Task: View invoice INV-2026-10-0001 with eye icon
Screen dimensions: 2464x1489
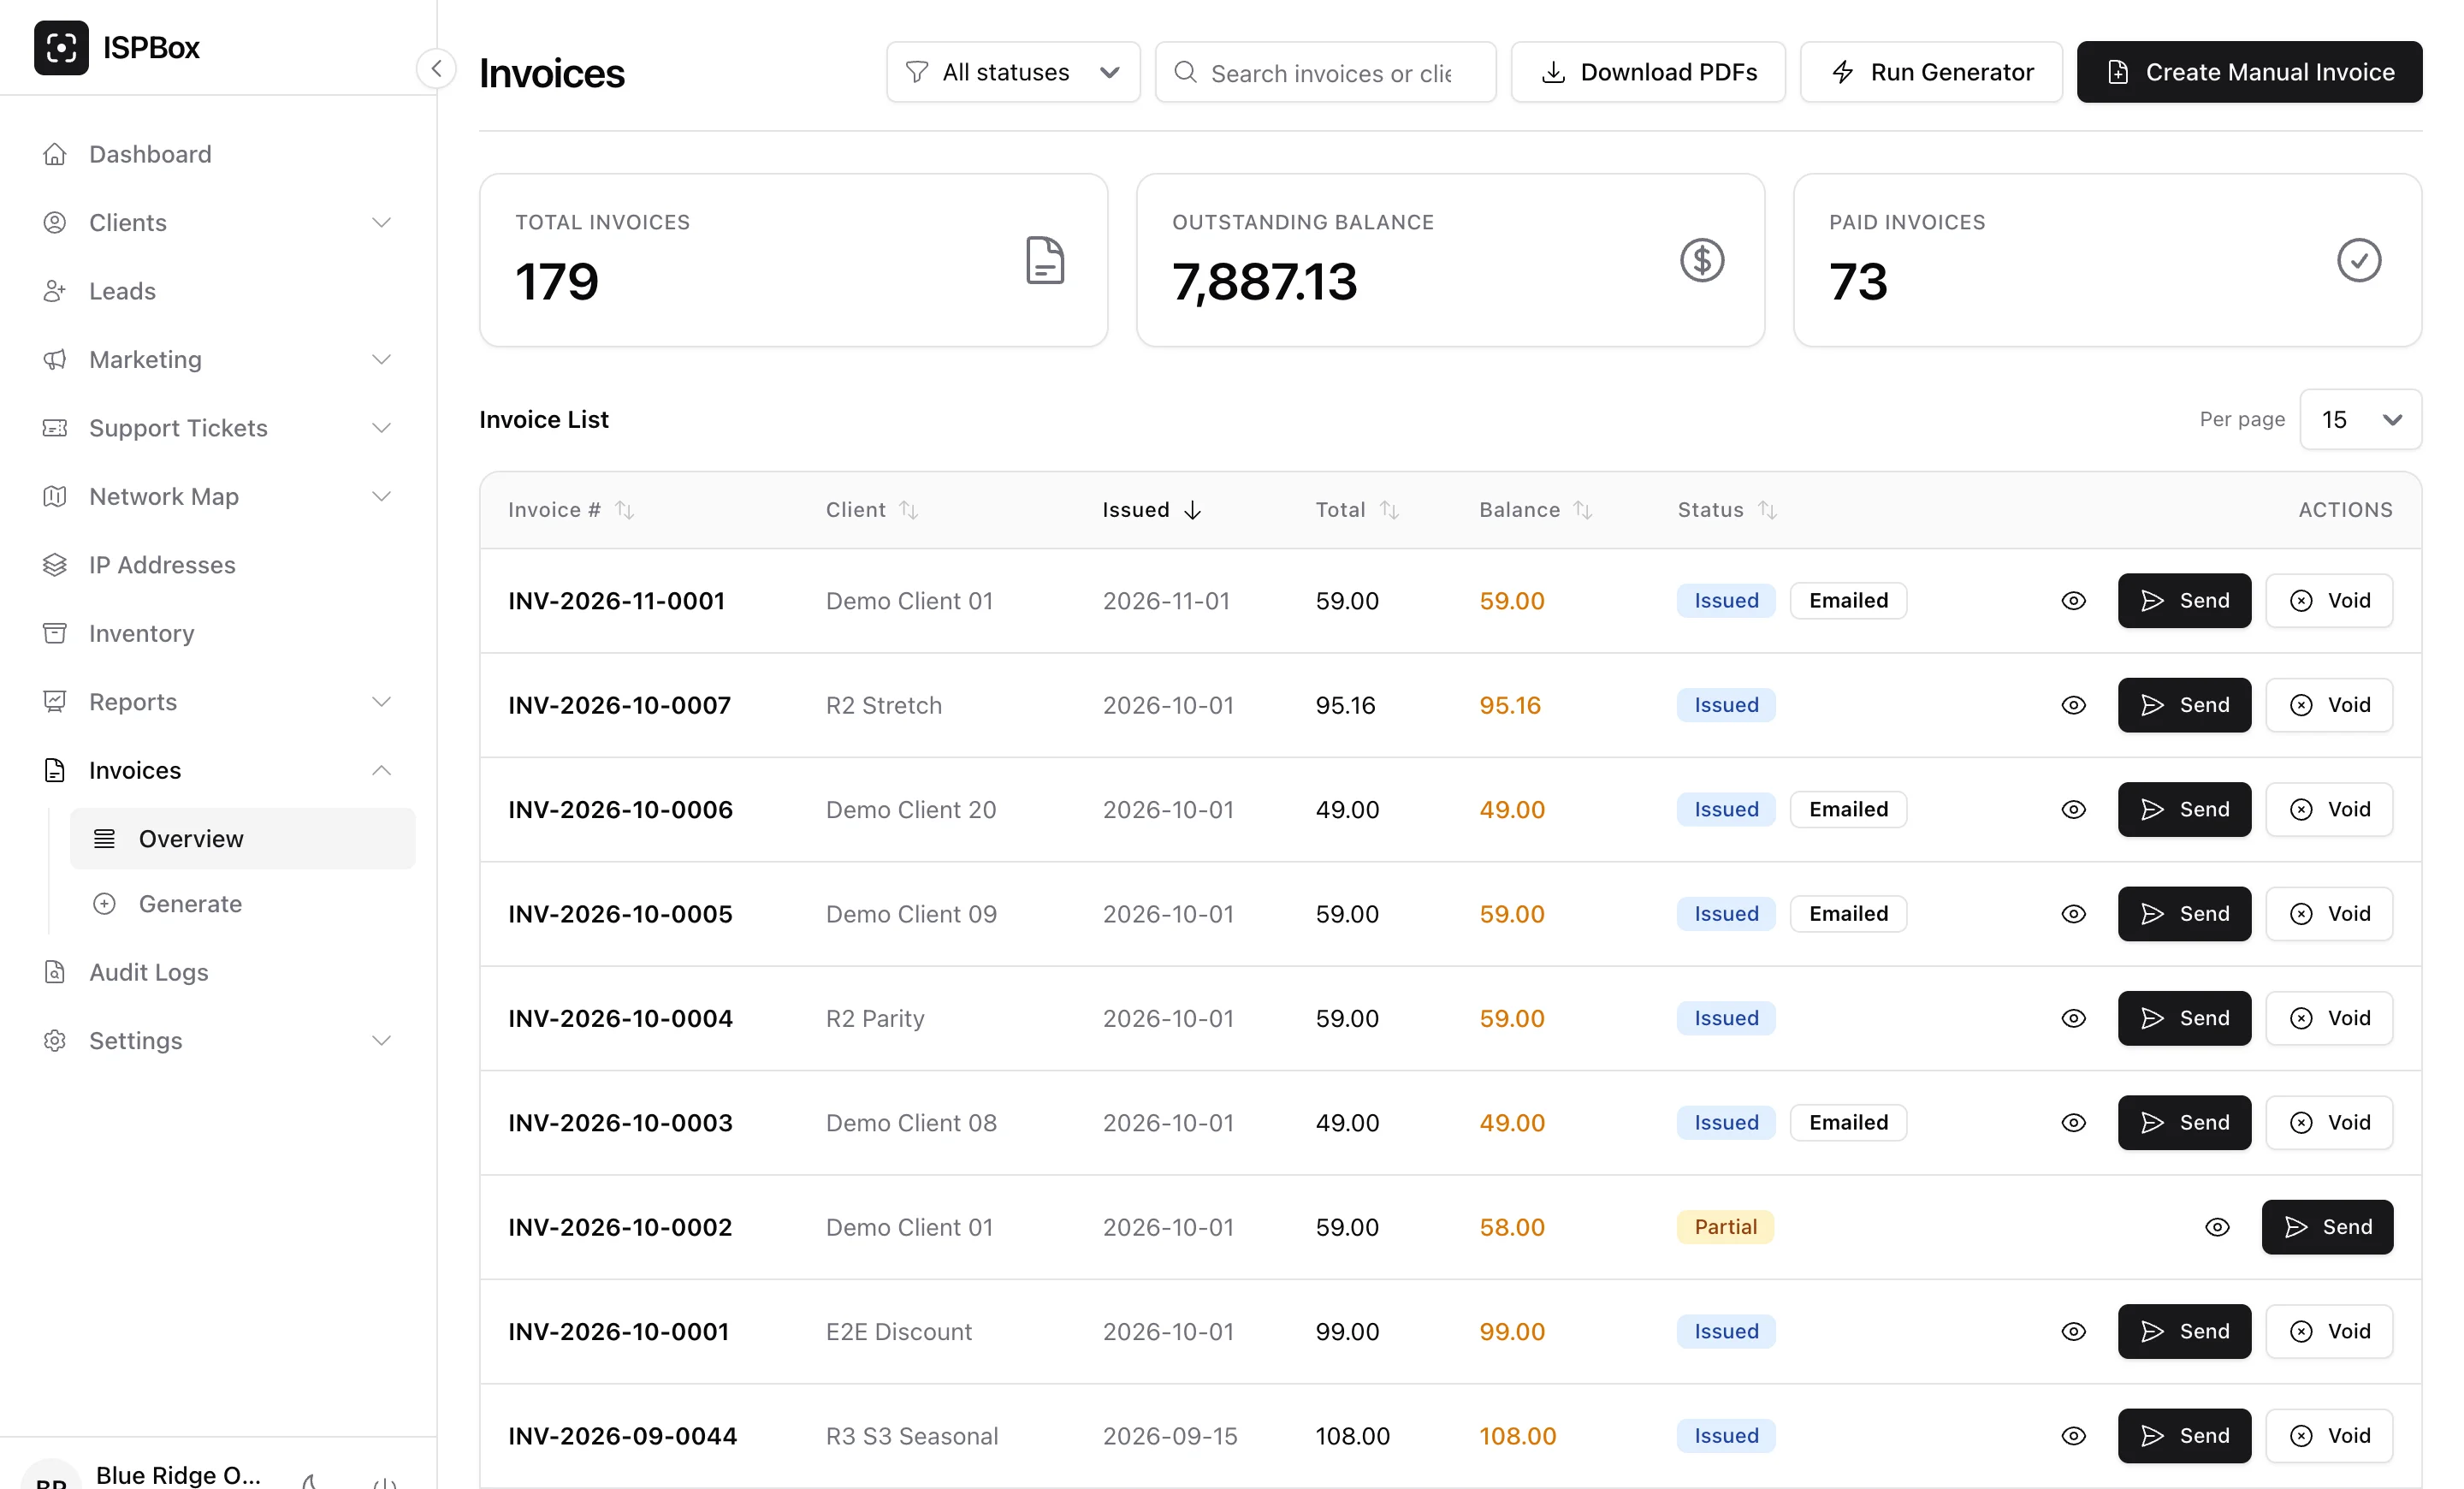Action: [2073, 1332]
